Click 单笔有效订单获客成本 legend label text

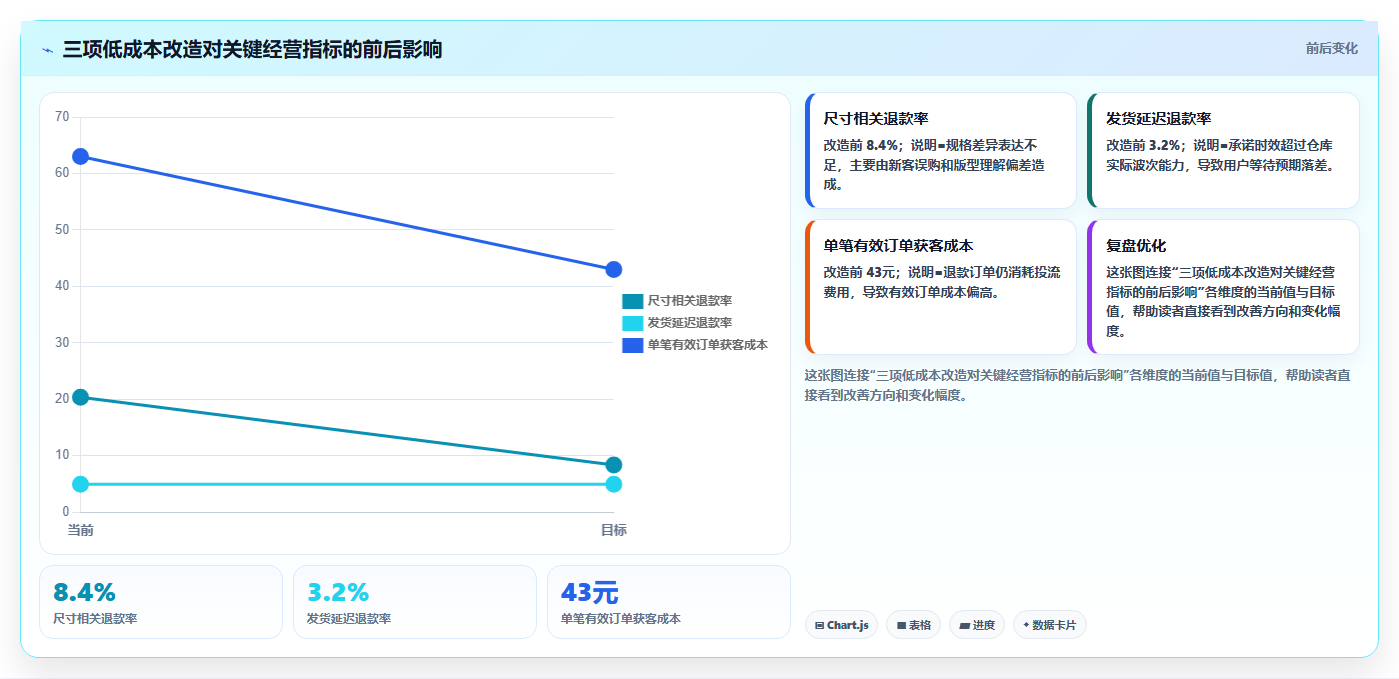pos(708,345)
